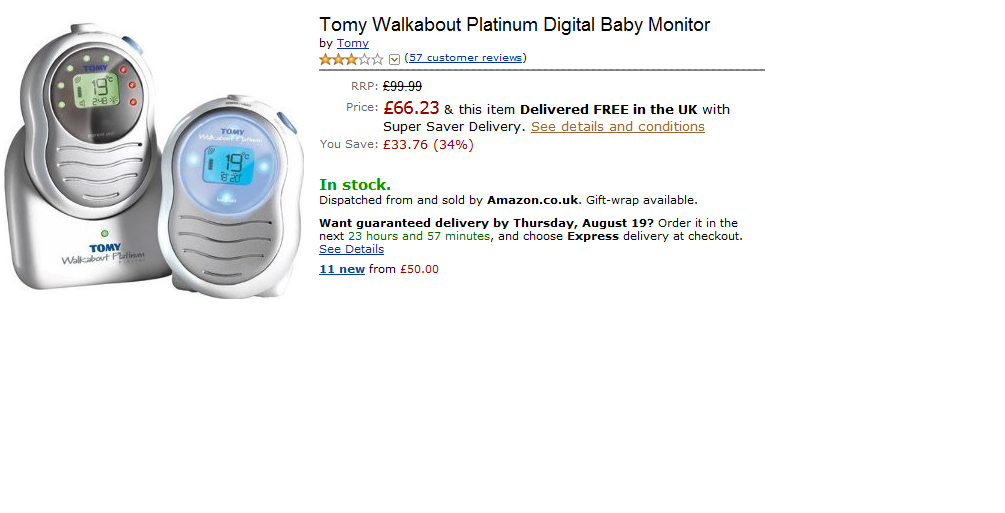Open the 57 customer reviews link
Screen dimensions: 1005x513
465,58
